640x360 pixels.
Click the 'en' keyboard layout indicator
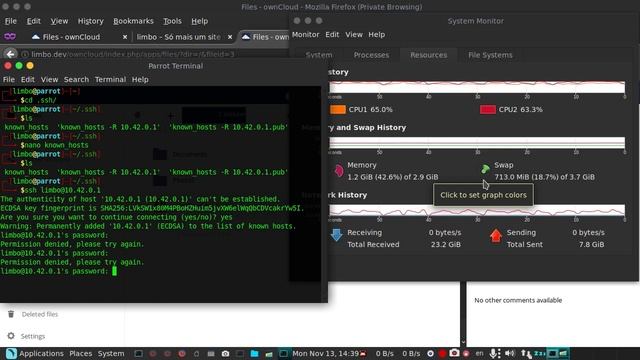tap(480, 353)
